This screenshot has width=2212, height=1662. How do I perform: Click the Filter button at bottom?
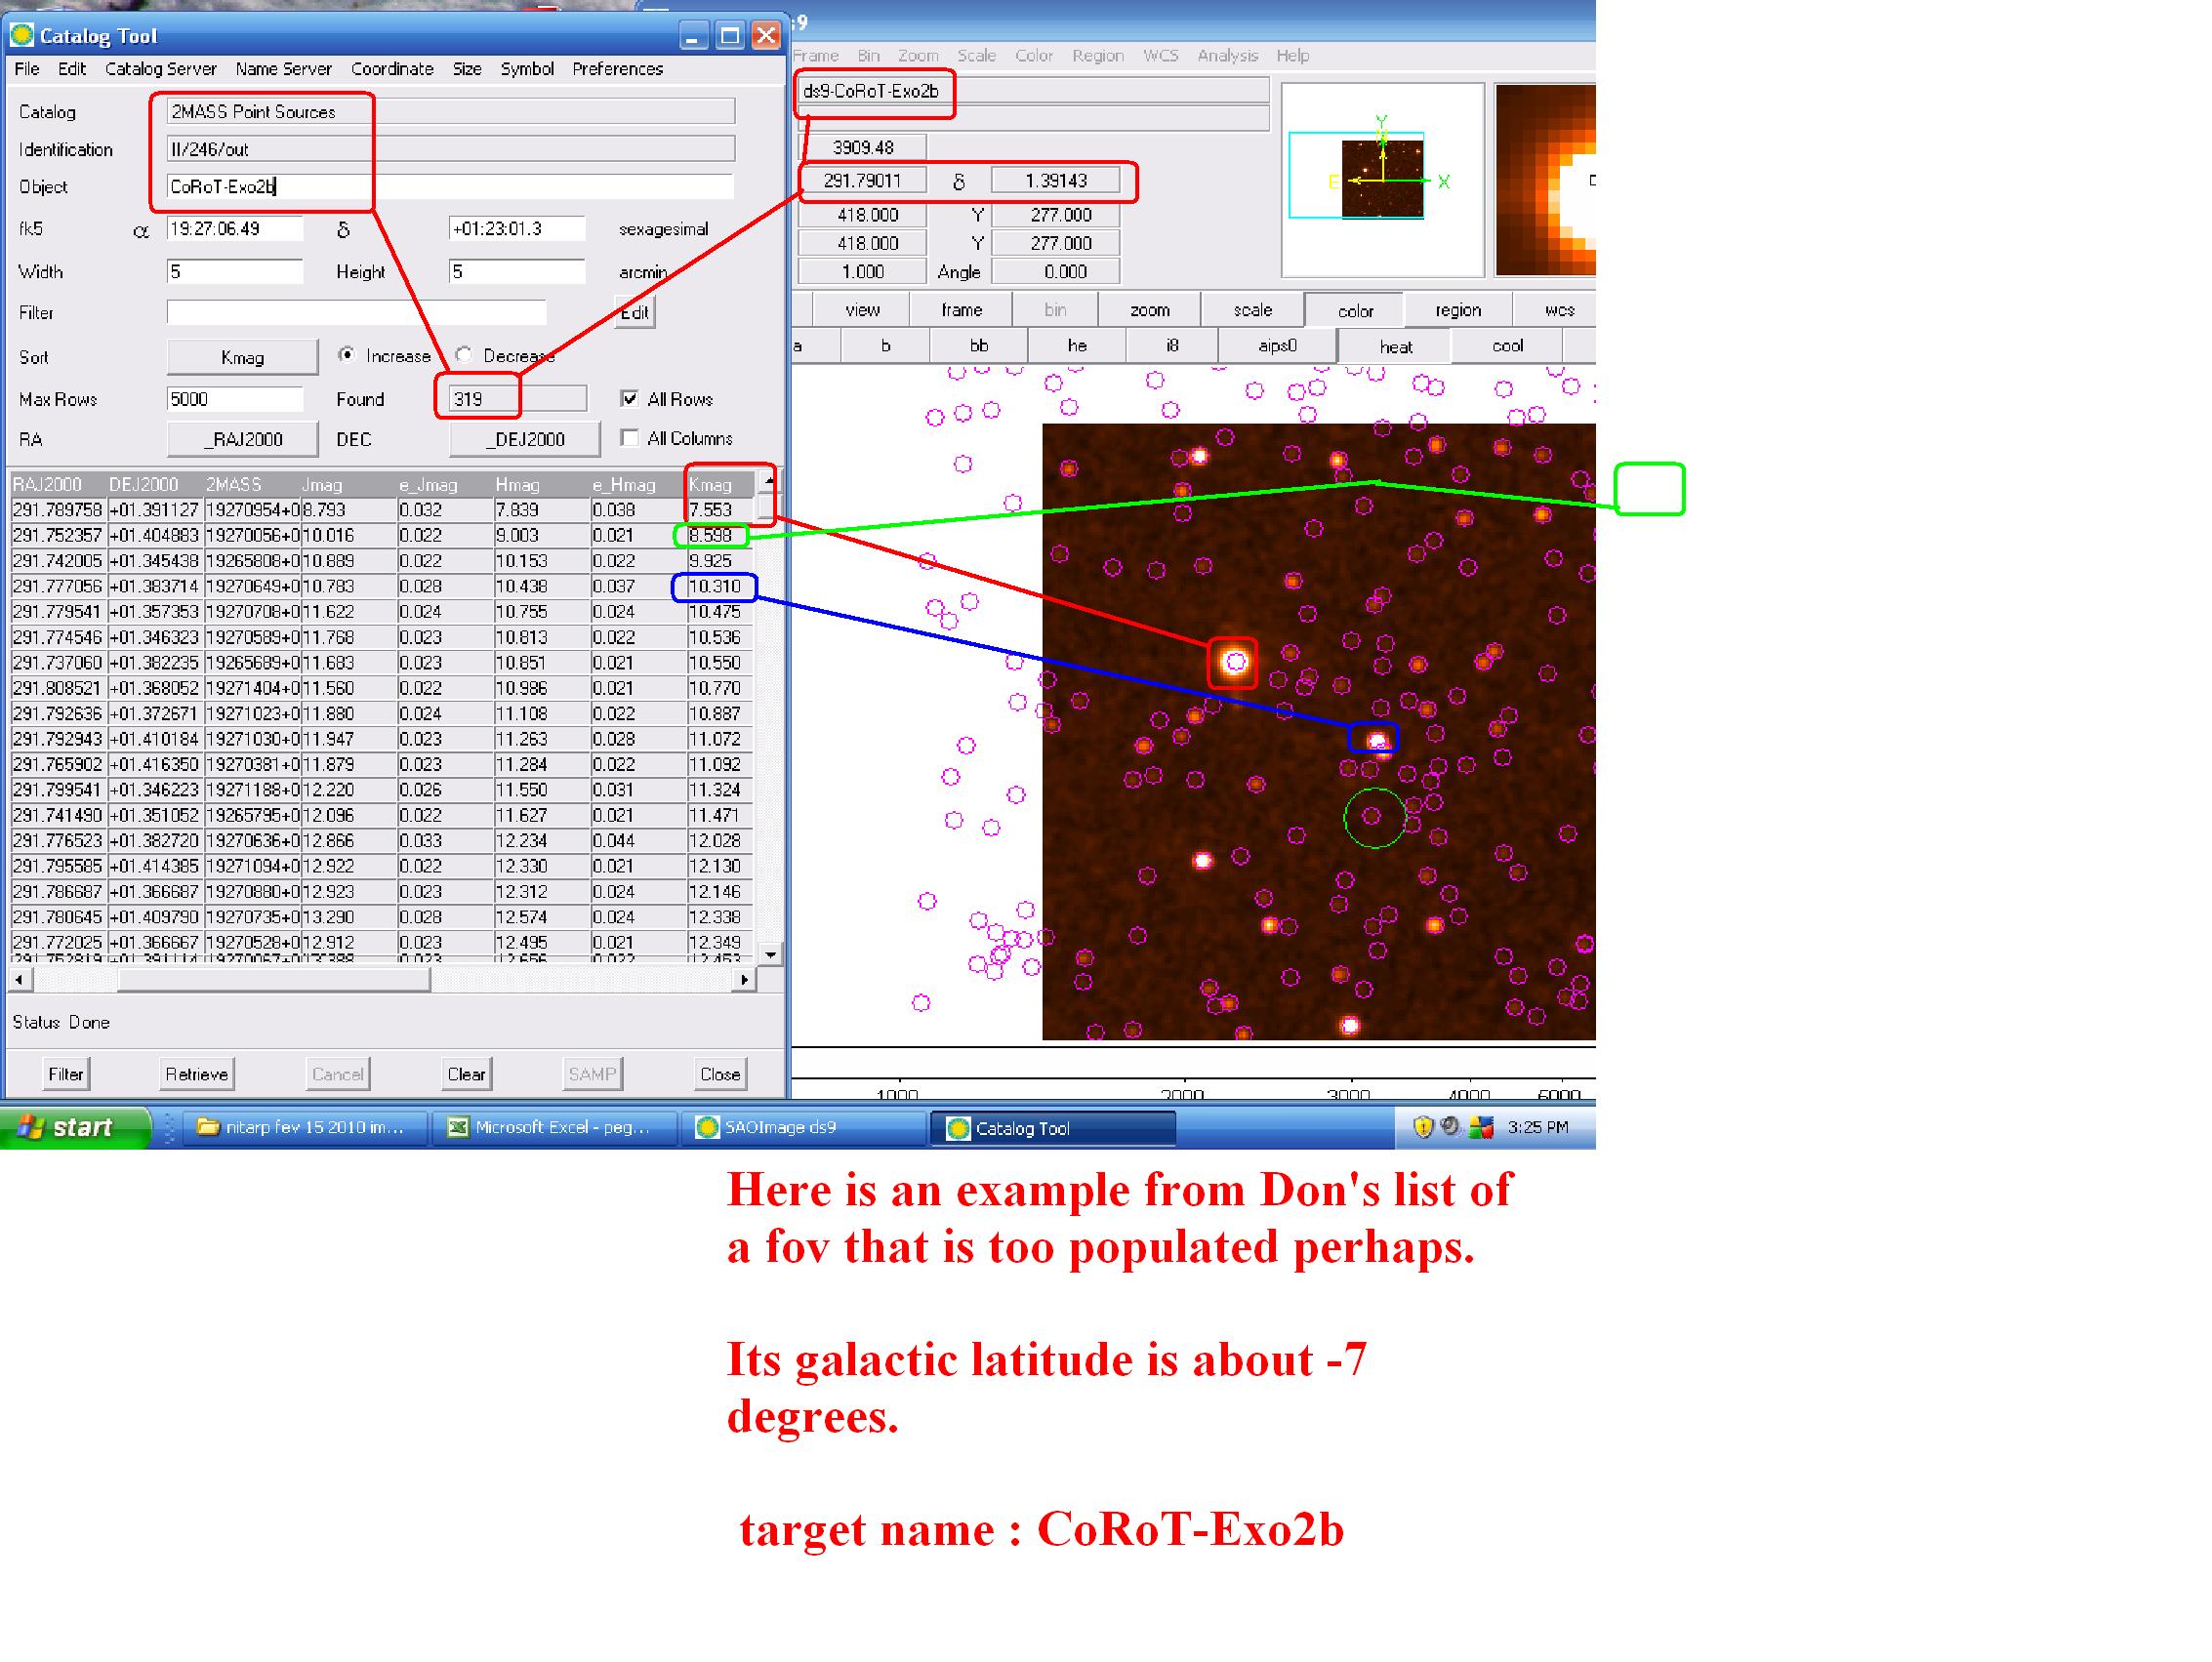66,1075
